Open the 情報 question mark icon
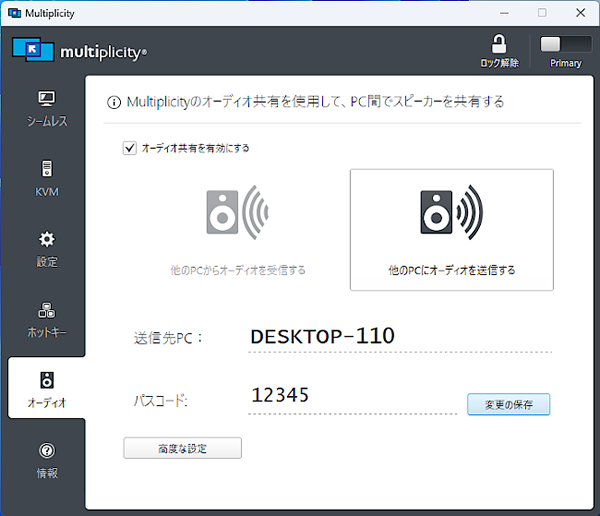 pos(46,451)
